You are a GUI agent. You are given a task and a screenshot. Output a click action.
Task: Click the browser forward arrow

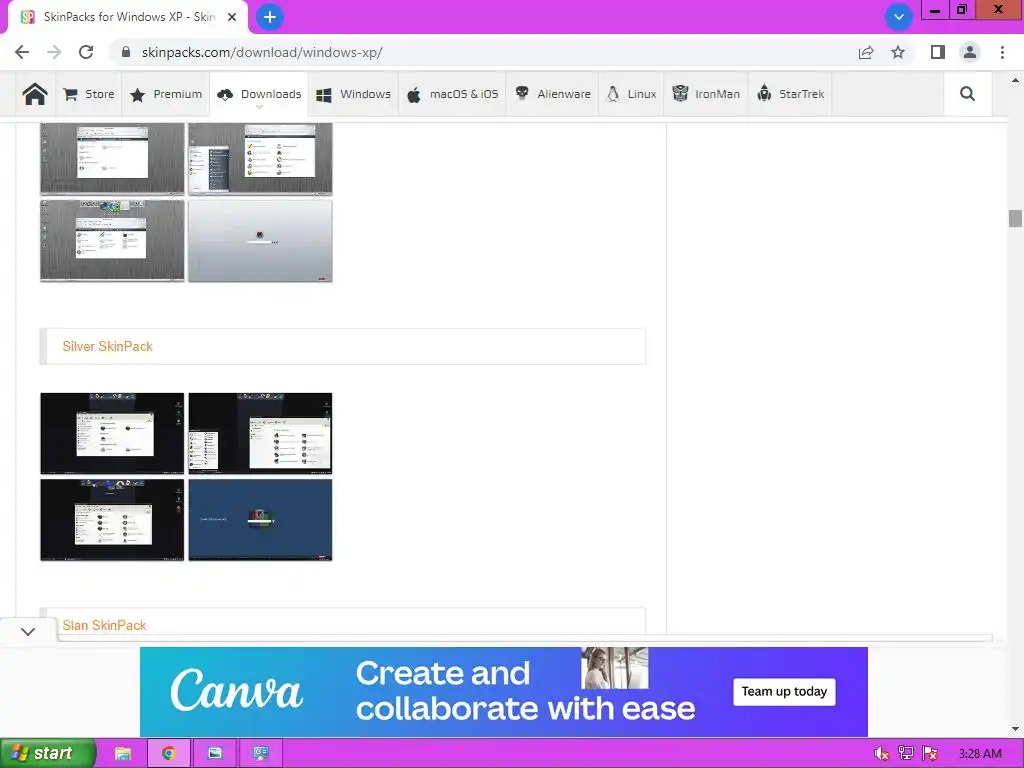tap(54, 52)
